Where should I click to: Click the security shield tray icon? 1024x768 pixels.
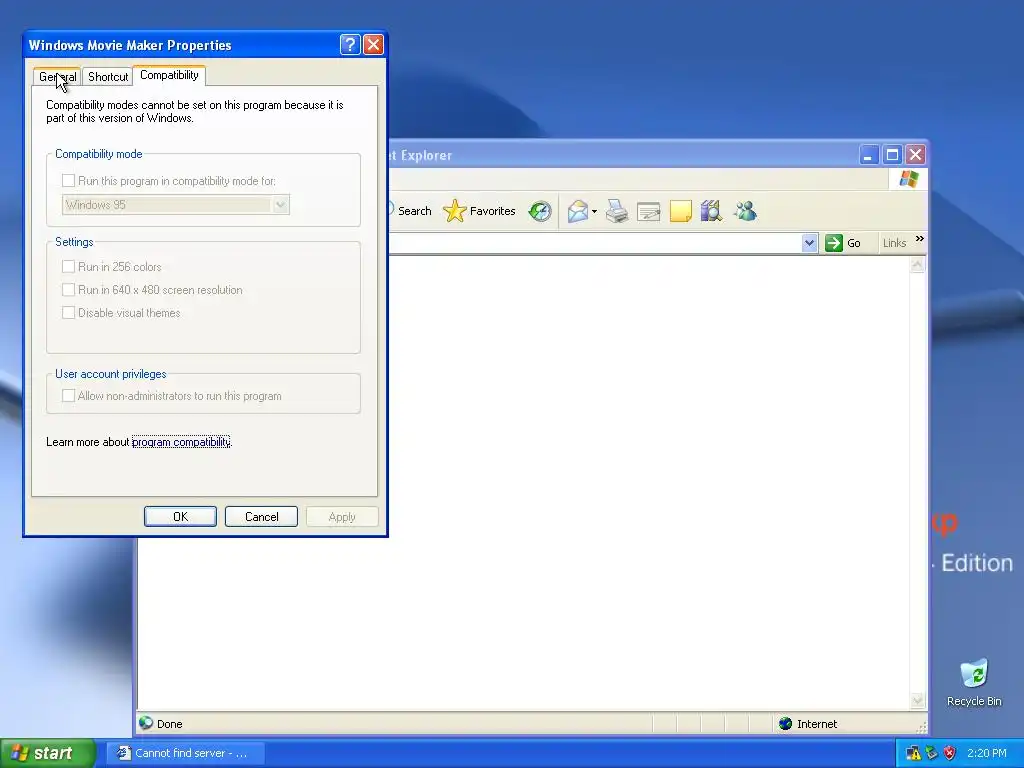[950, 753]
